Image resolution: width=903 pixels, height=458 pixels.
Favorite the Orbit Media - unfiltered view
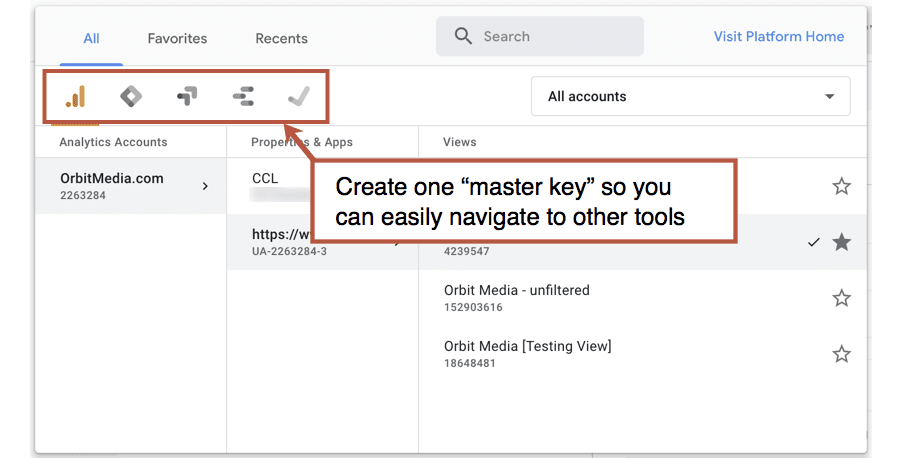[841, 298]
